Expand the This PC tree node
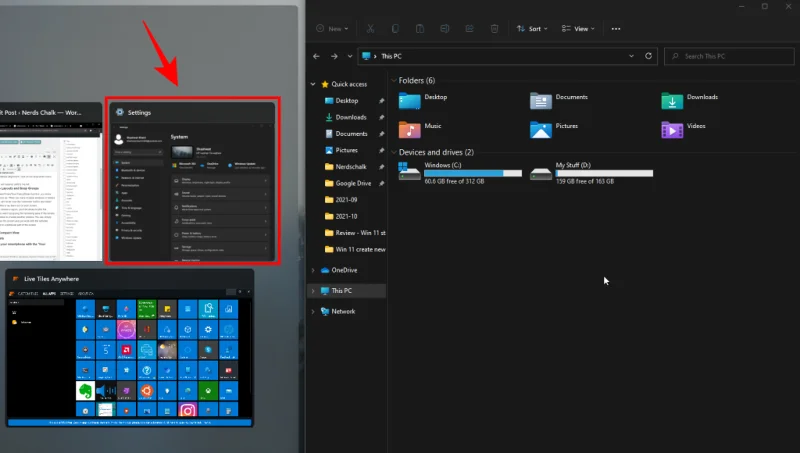 click(313, 291)
